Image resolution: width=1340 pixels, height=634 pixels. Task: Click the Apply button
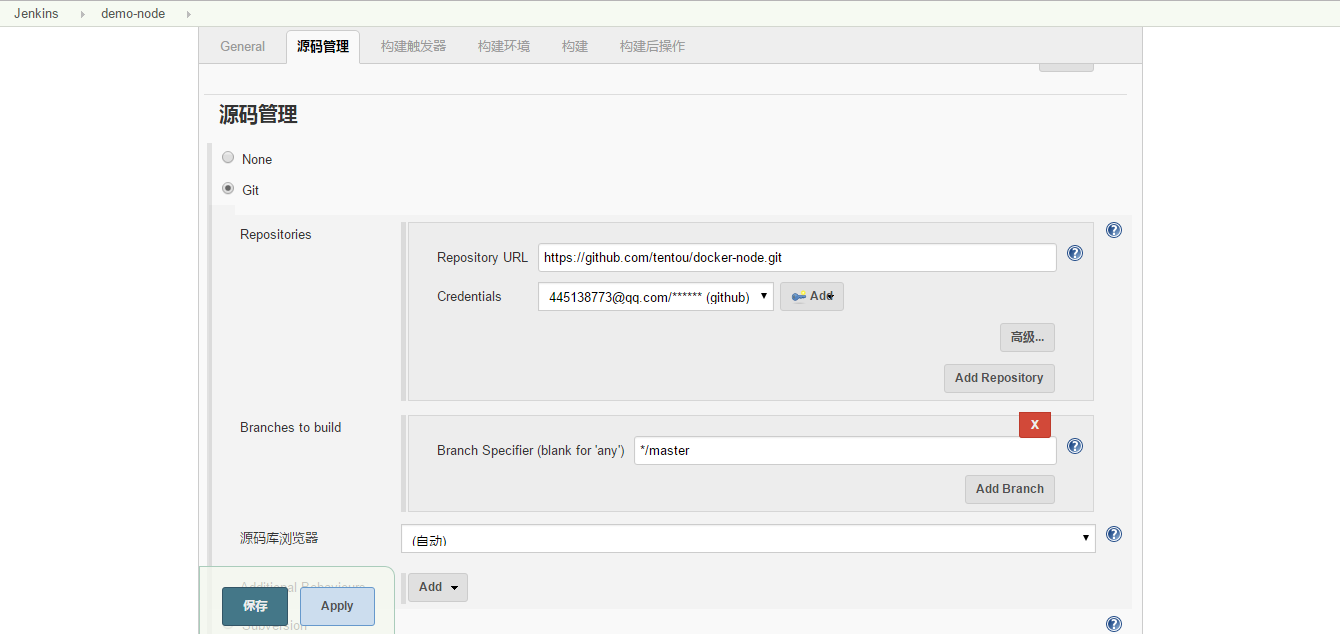click(337, 606)
